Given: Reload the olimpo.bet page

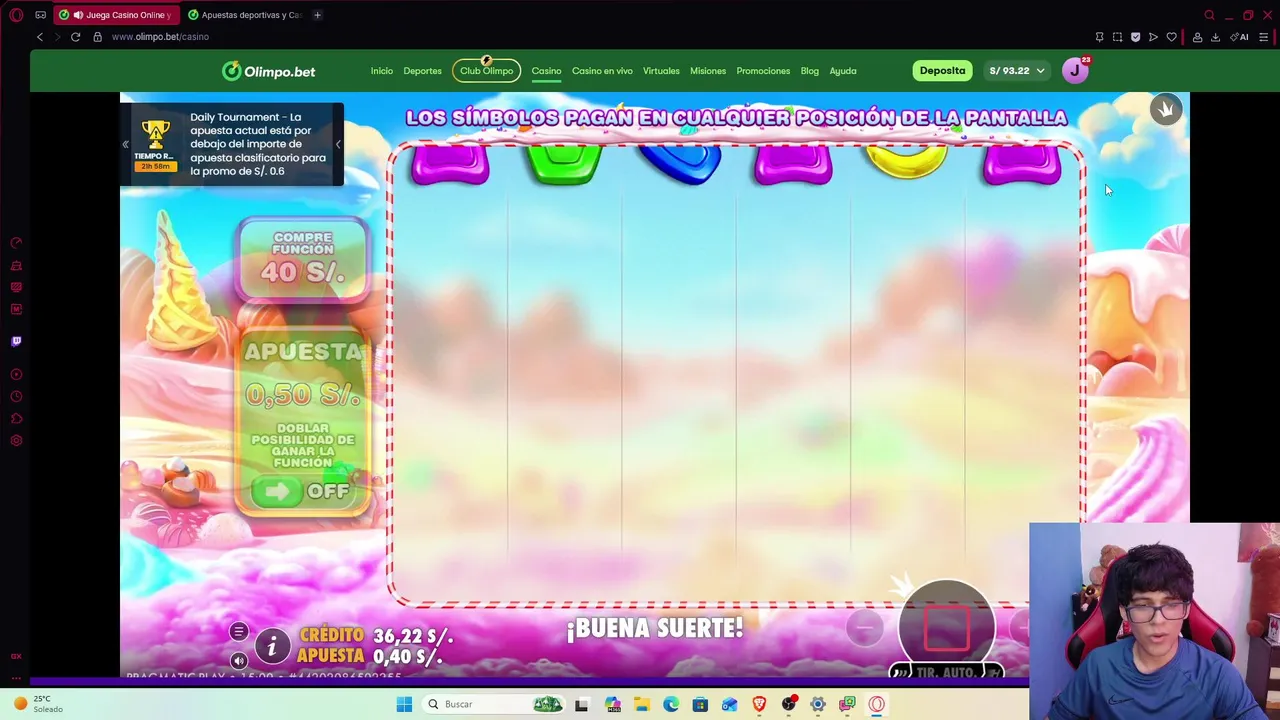Looking at the screenshot, I should (x=75, y=37).
